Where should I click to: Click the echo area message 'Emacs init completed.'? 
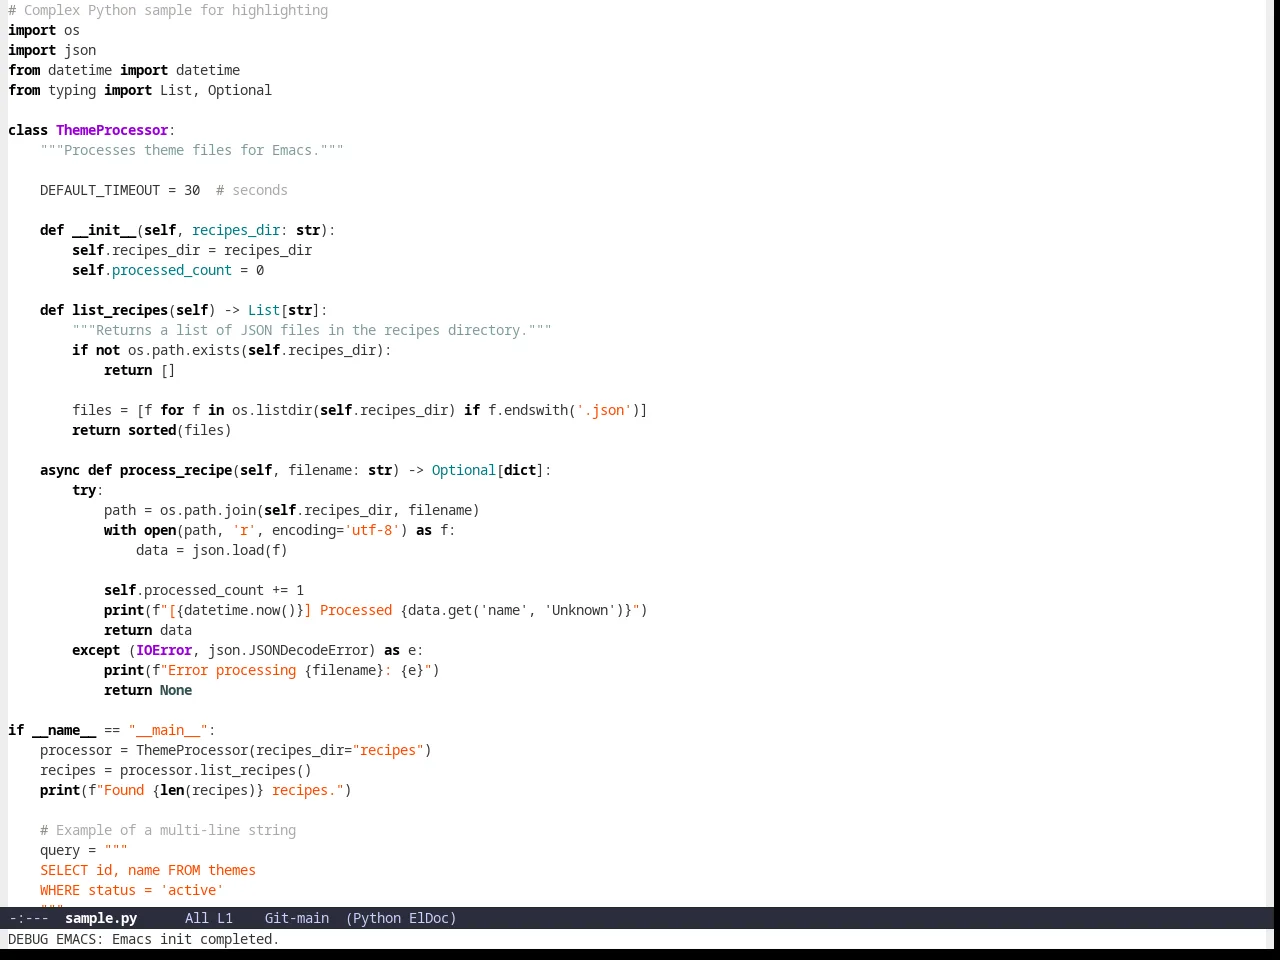(x=196, y=939)
